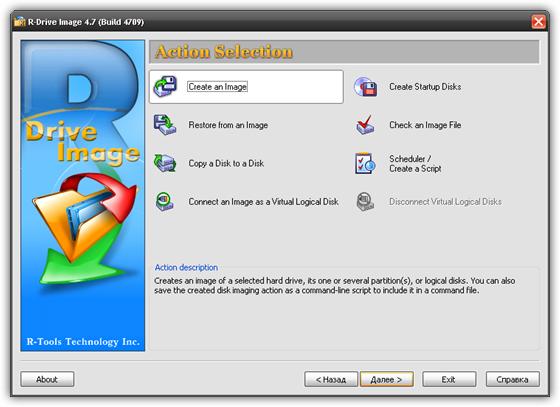Image resolution: width=560 pixels, height=407 pixels.
Task: Click the Connect an Image as Virtual Disk icon
Action: coord(165,202)
